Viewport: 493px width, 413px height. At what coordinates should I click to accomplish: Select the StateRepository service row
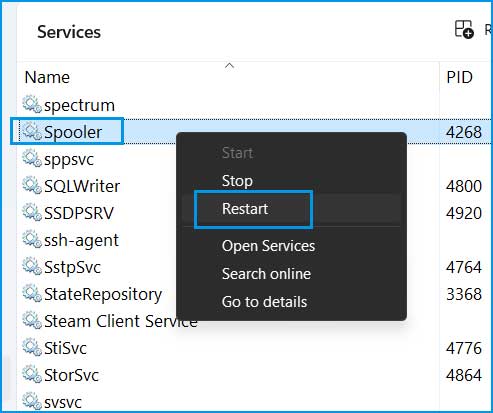click(x=255, y=294)
